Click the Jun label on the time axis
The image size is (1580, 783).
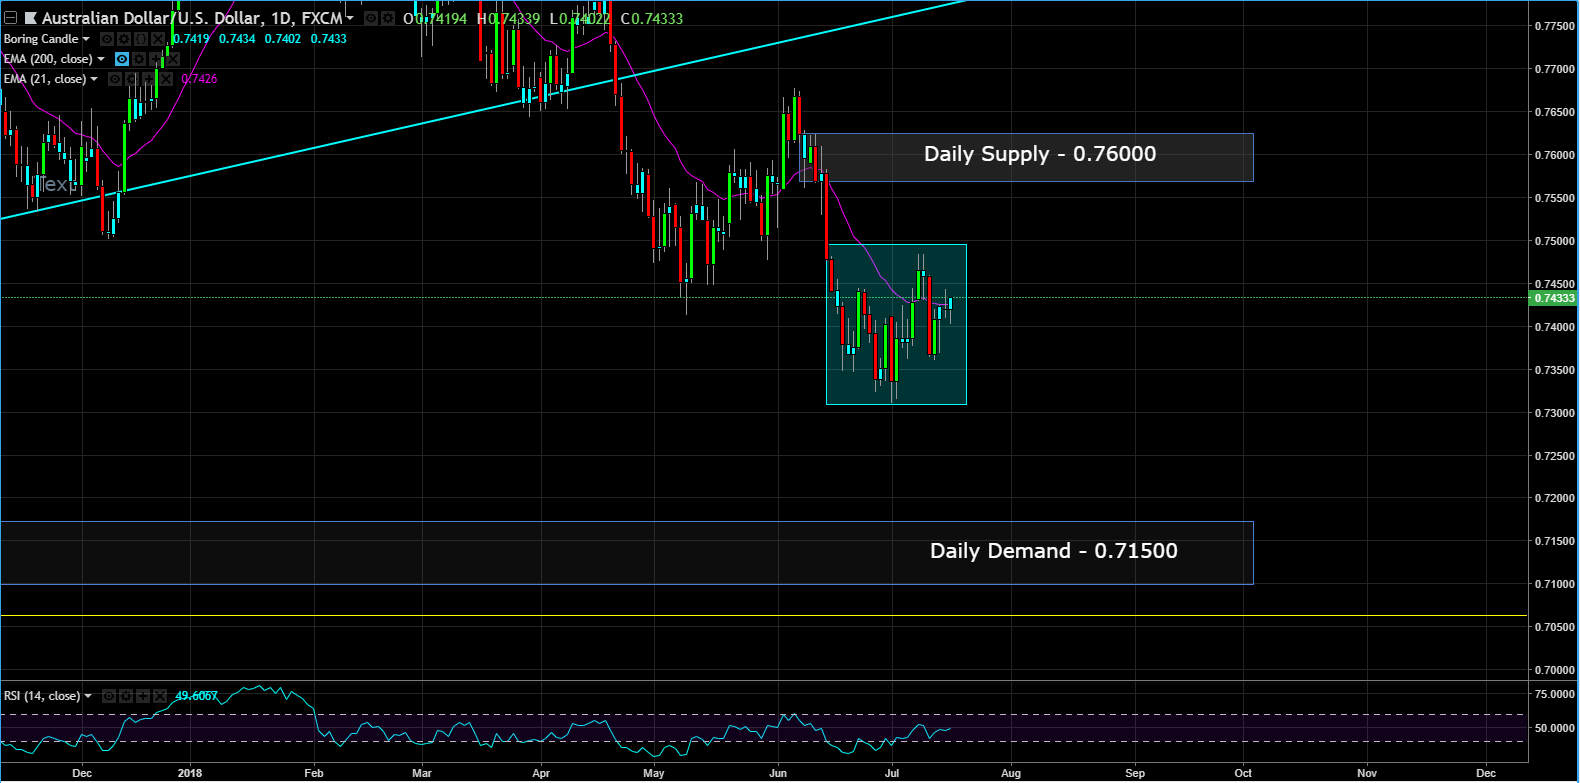point(778,773)
